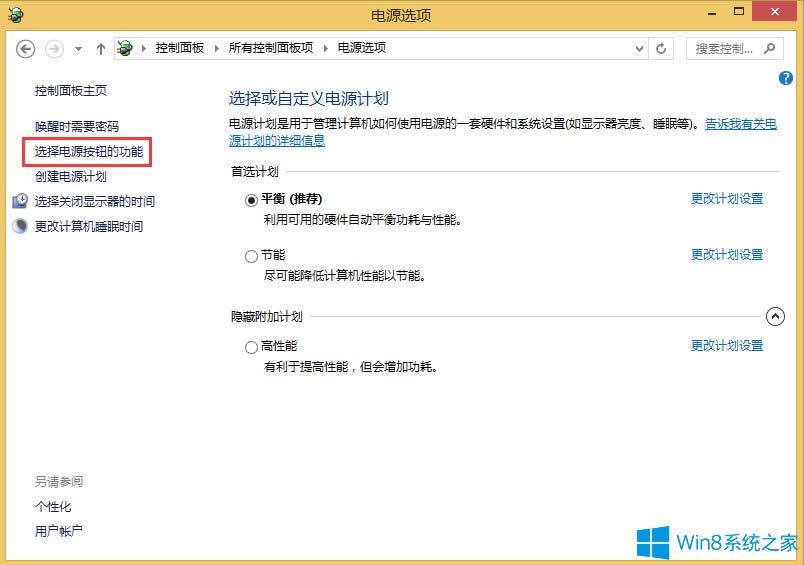Open 更改计划设置 for 节能 plan
804x565 pixels.
(x=727, y=255)
